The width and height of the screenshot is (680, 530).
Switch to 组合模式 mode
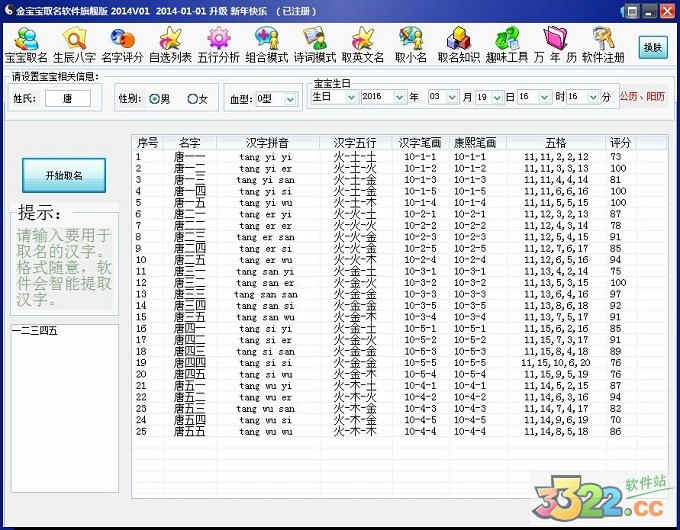pos(267,45)
